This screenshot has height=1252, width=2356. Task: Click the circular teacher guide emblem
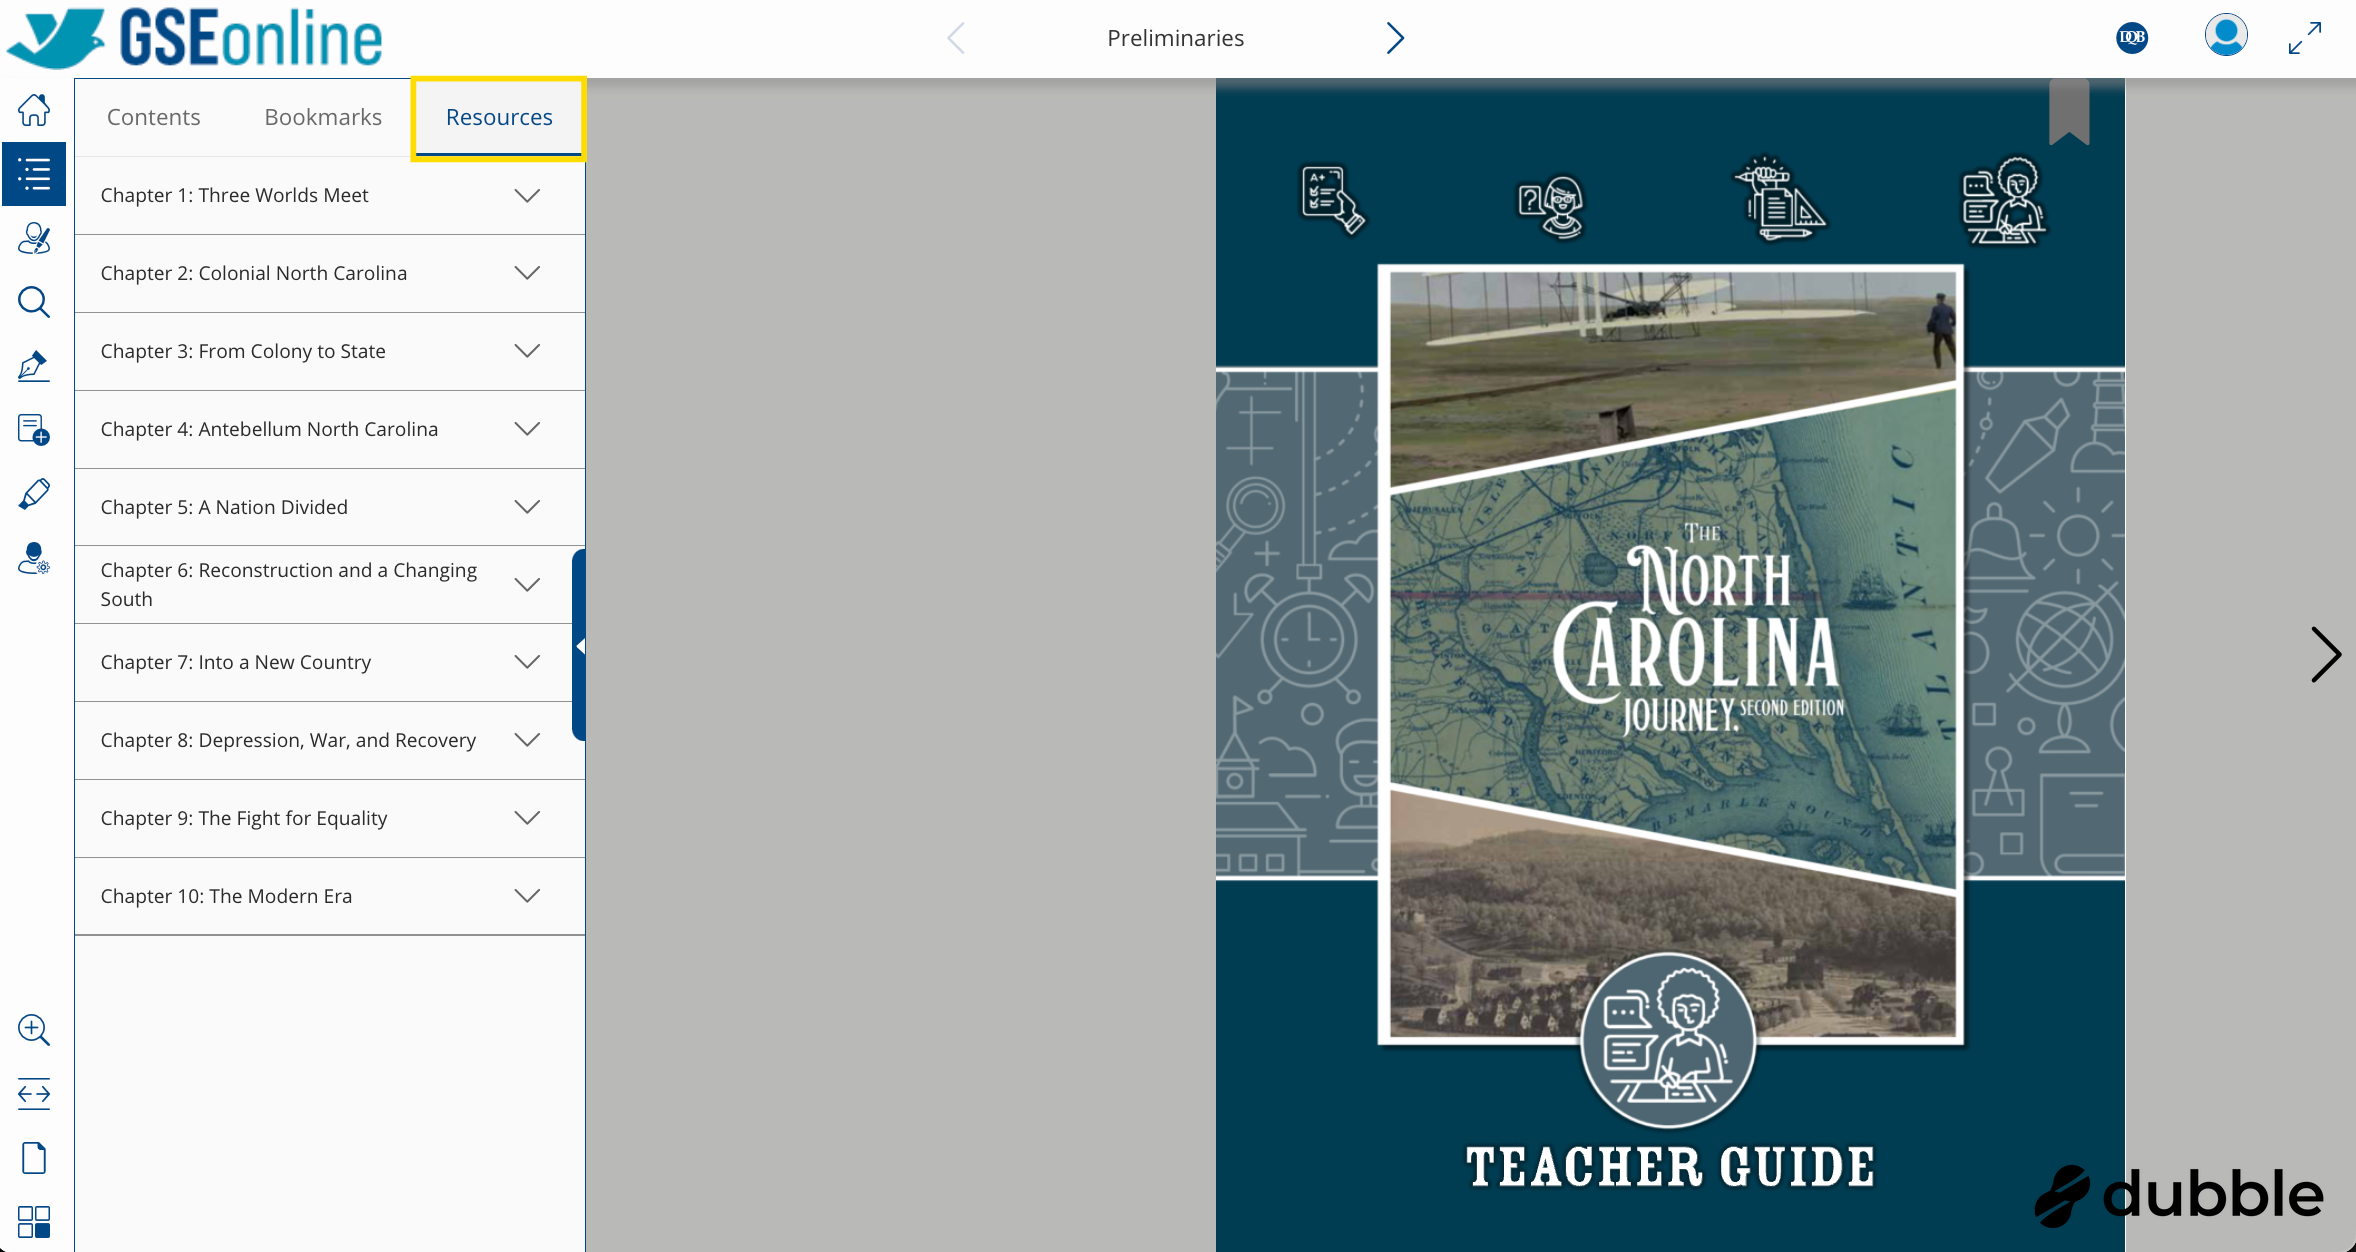click(1668, 1040)
